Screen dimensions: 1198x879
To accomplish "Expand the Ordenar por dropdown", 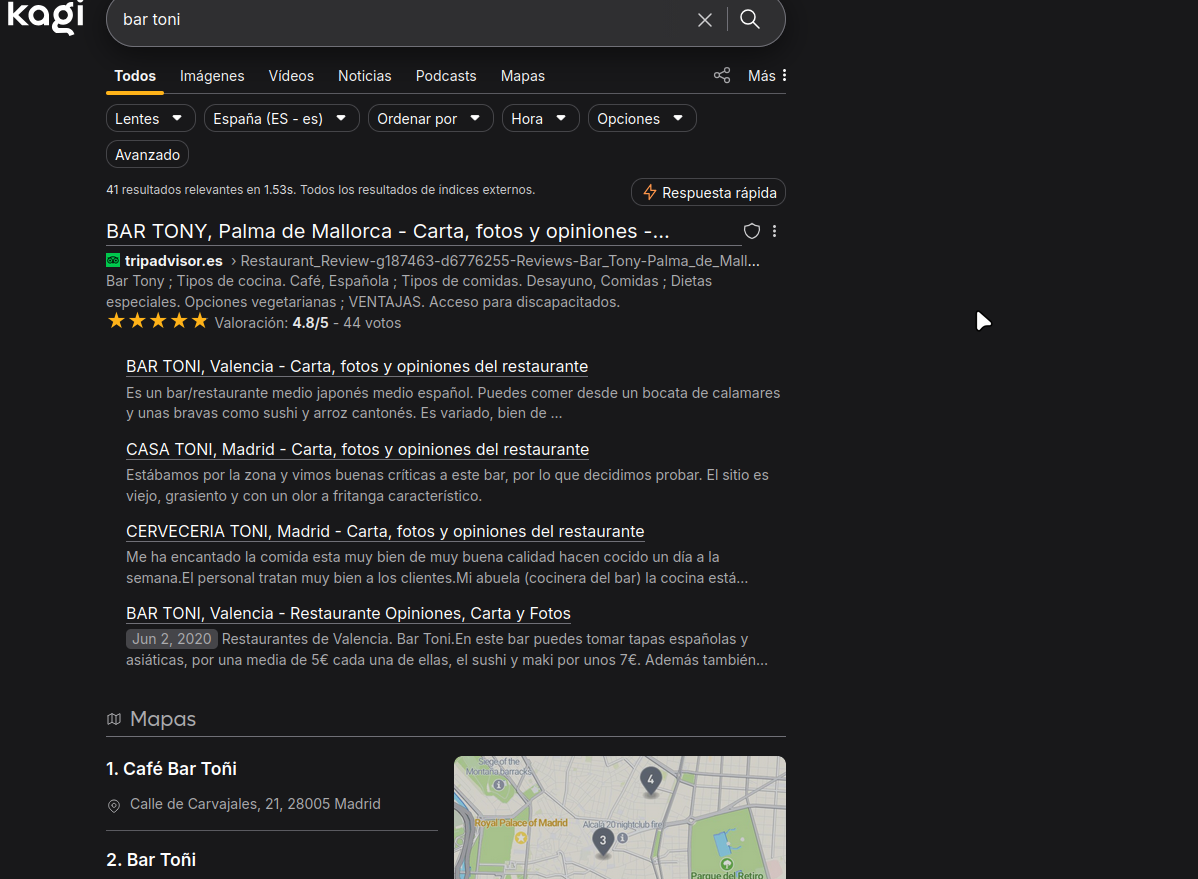I will click(430, 118).
